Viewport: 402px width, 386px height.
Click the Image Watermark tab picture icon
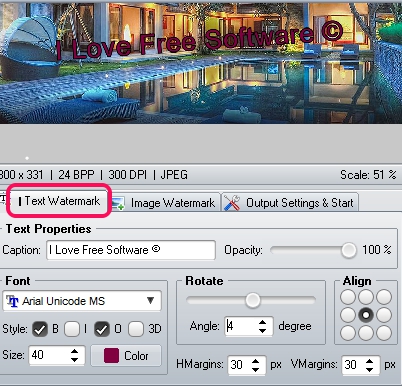point(117,203)
